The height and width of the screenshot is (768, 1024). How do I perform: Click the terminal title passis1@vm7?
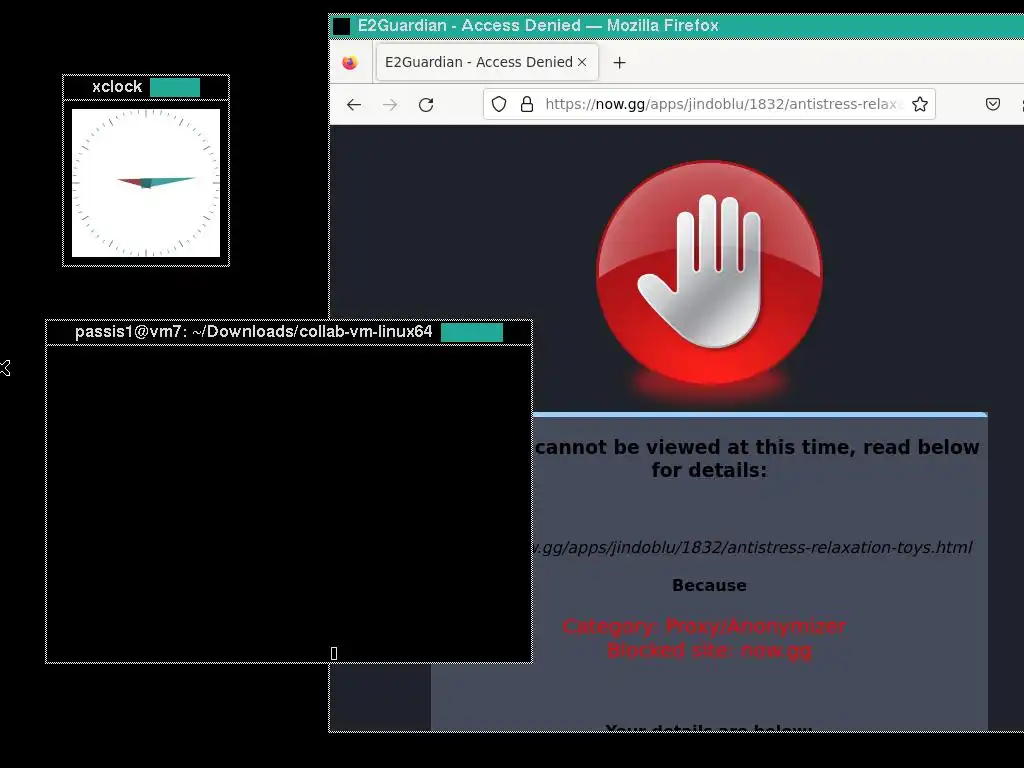[x=253, y=332]
